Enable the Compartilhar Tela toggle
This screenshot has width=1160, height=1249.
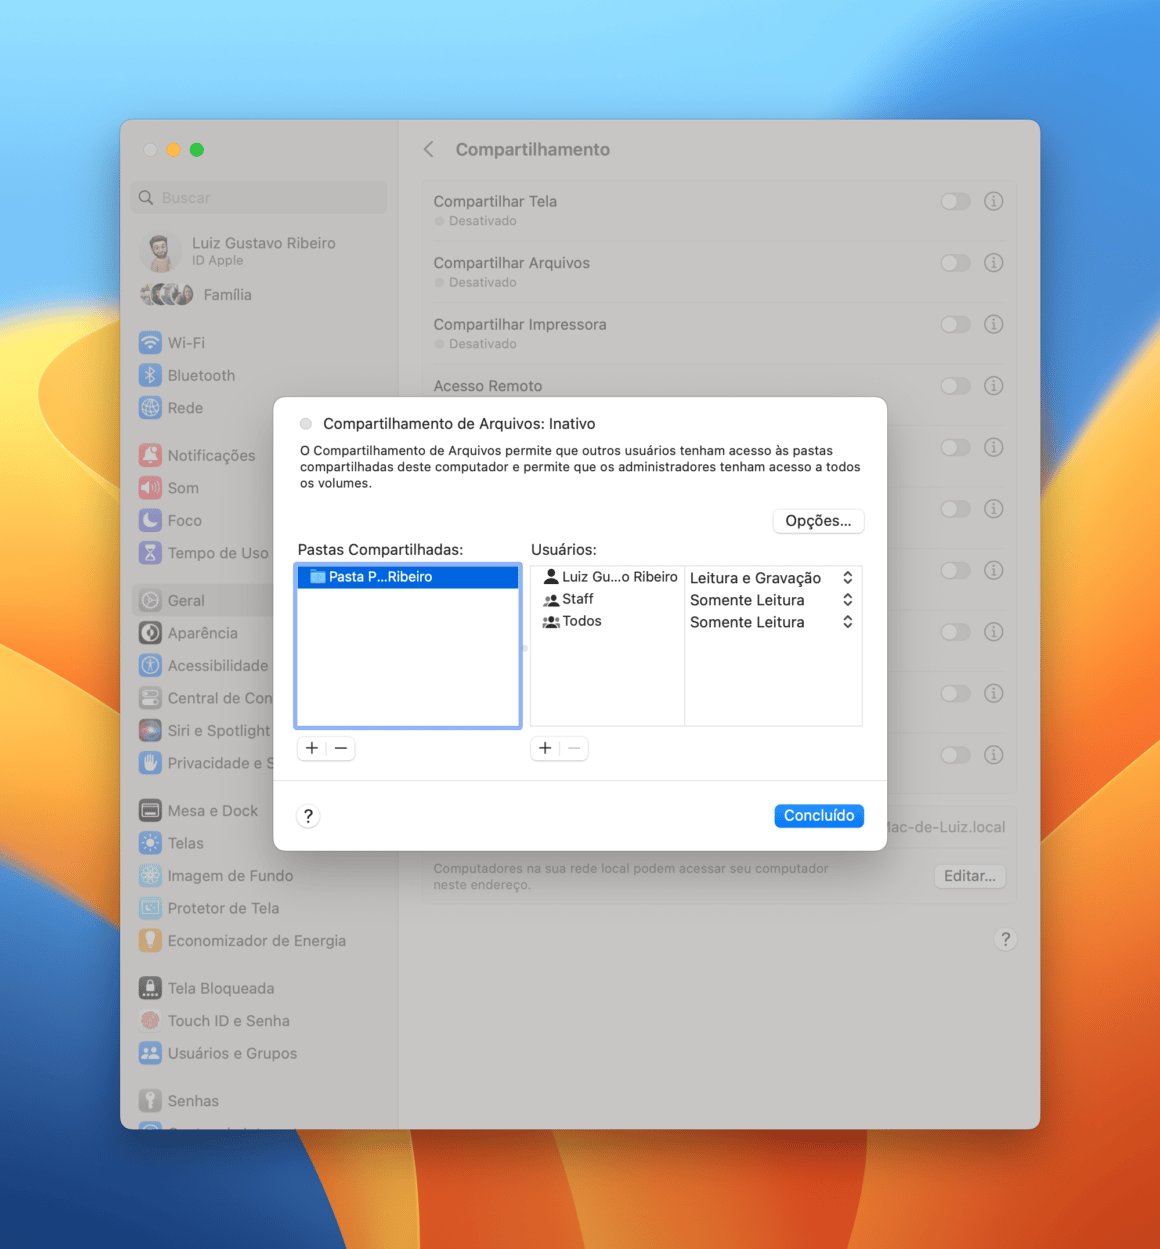click(x=955, y=201)
